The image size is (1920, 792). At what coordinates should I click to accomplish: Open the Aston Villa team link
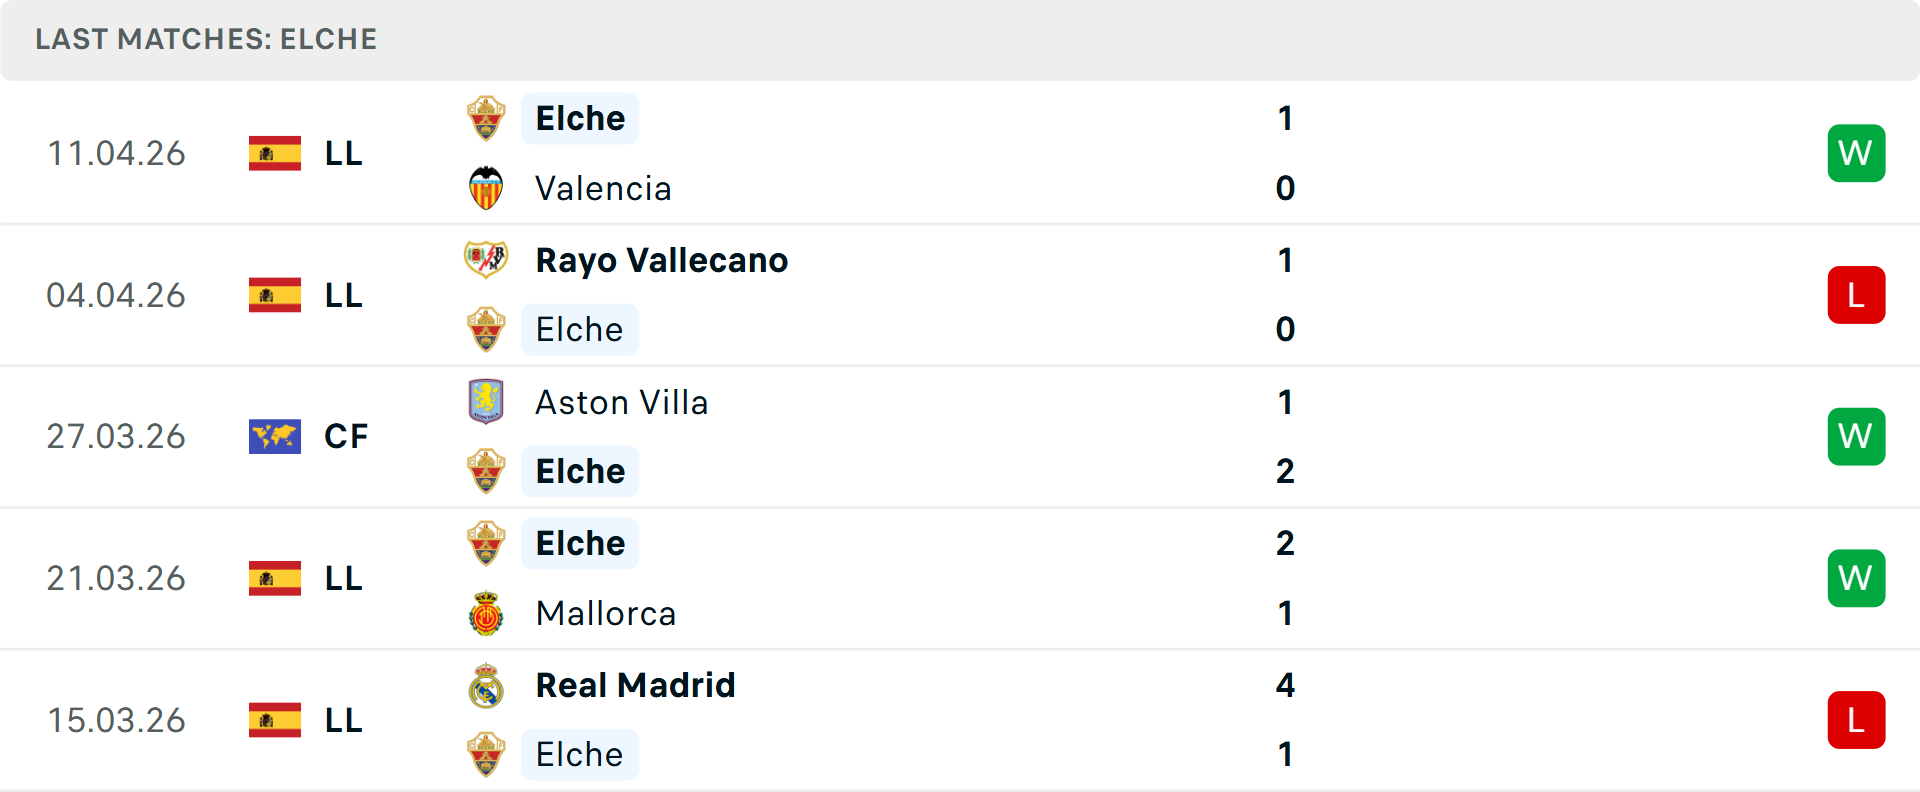point(621,402)
